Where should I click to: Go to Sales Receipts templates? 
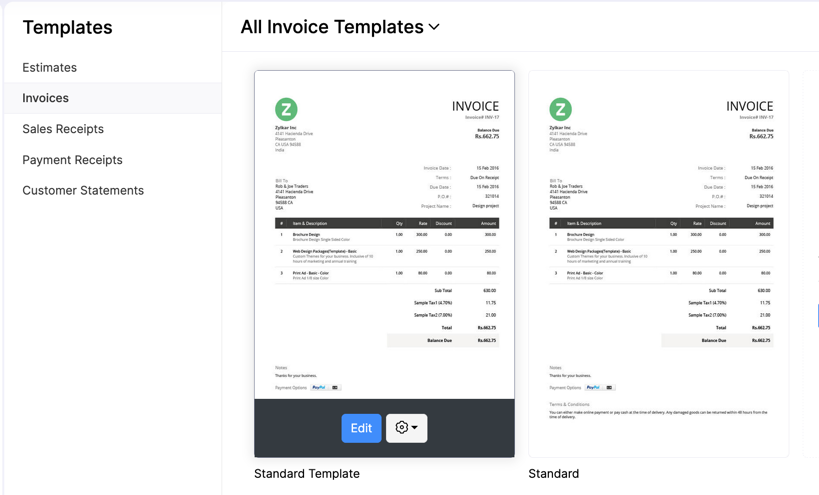coord(63,129)
